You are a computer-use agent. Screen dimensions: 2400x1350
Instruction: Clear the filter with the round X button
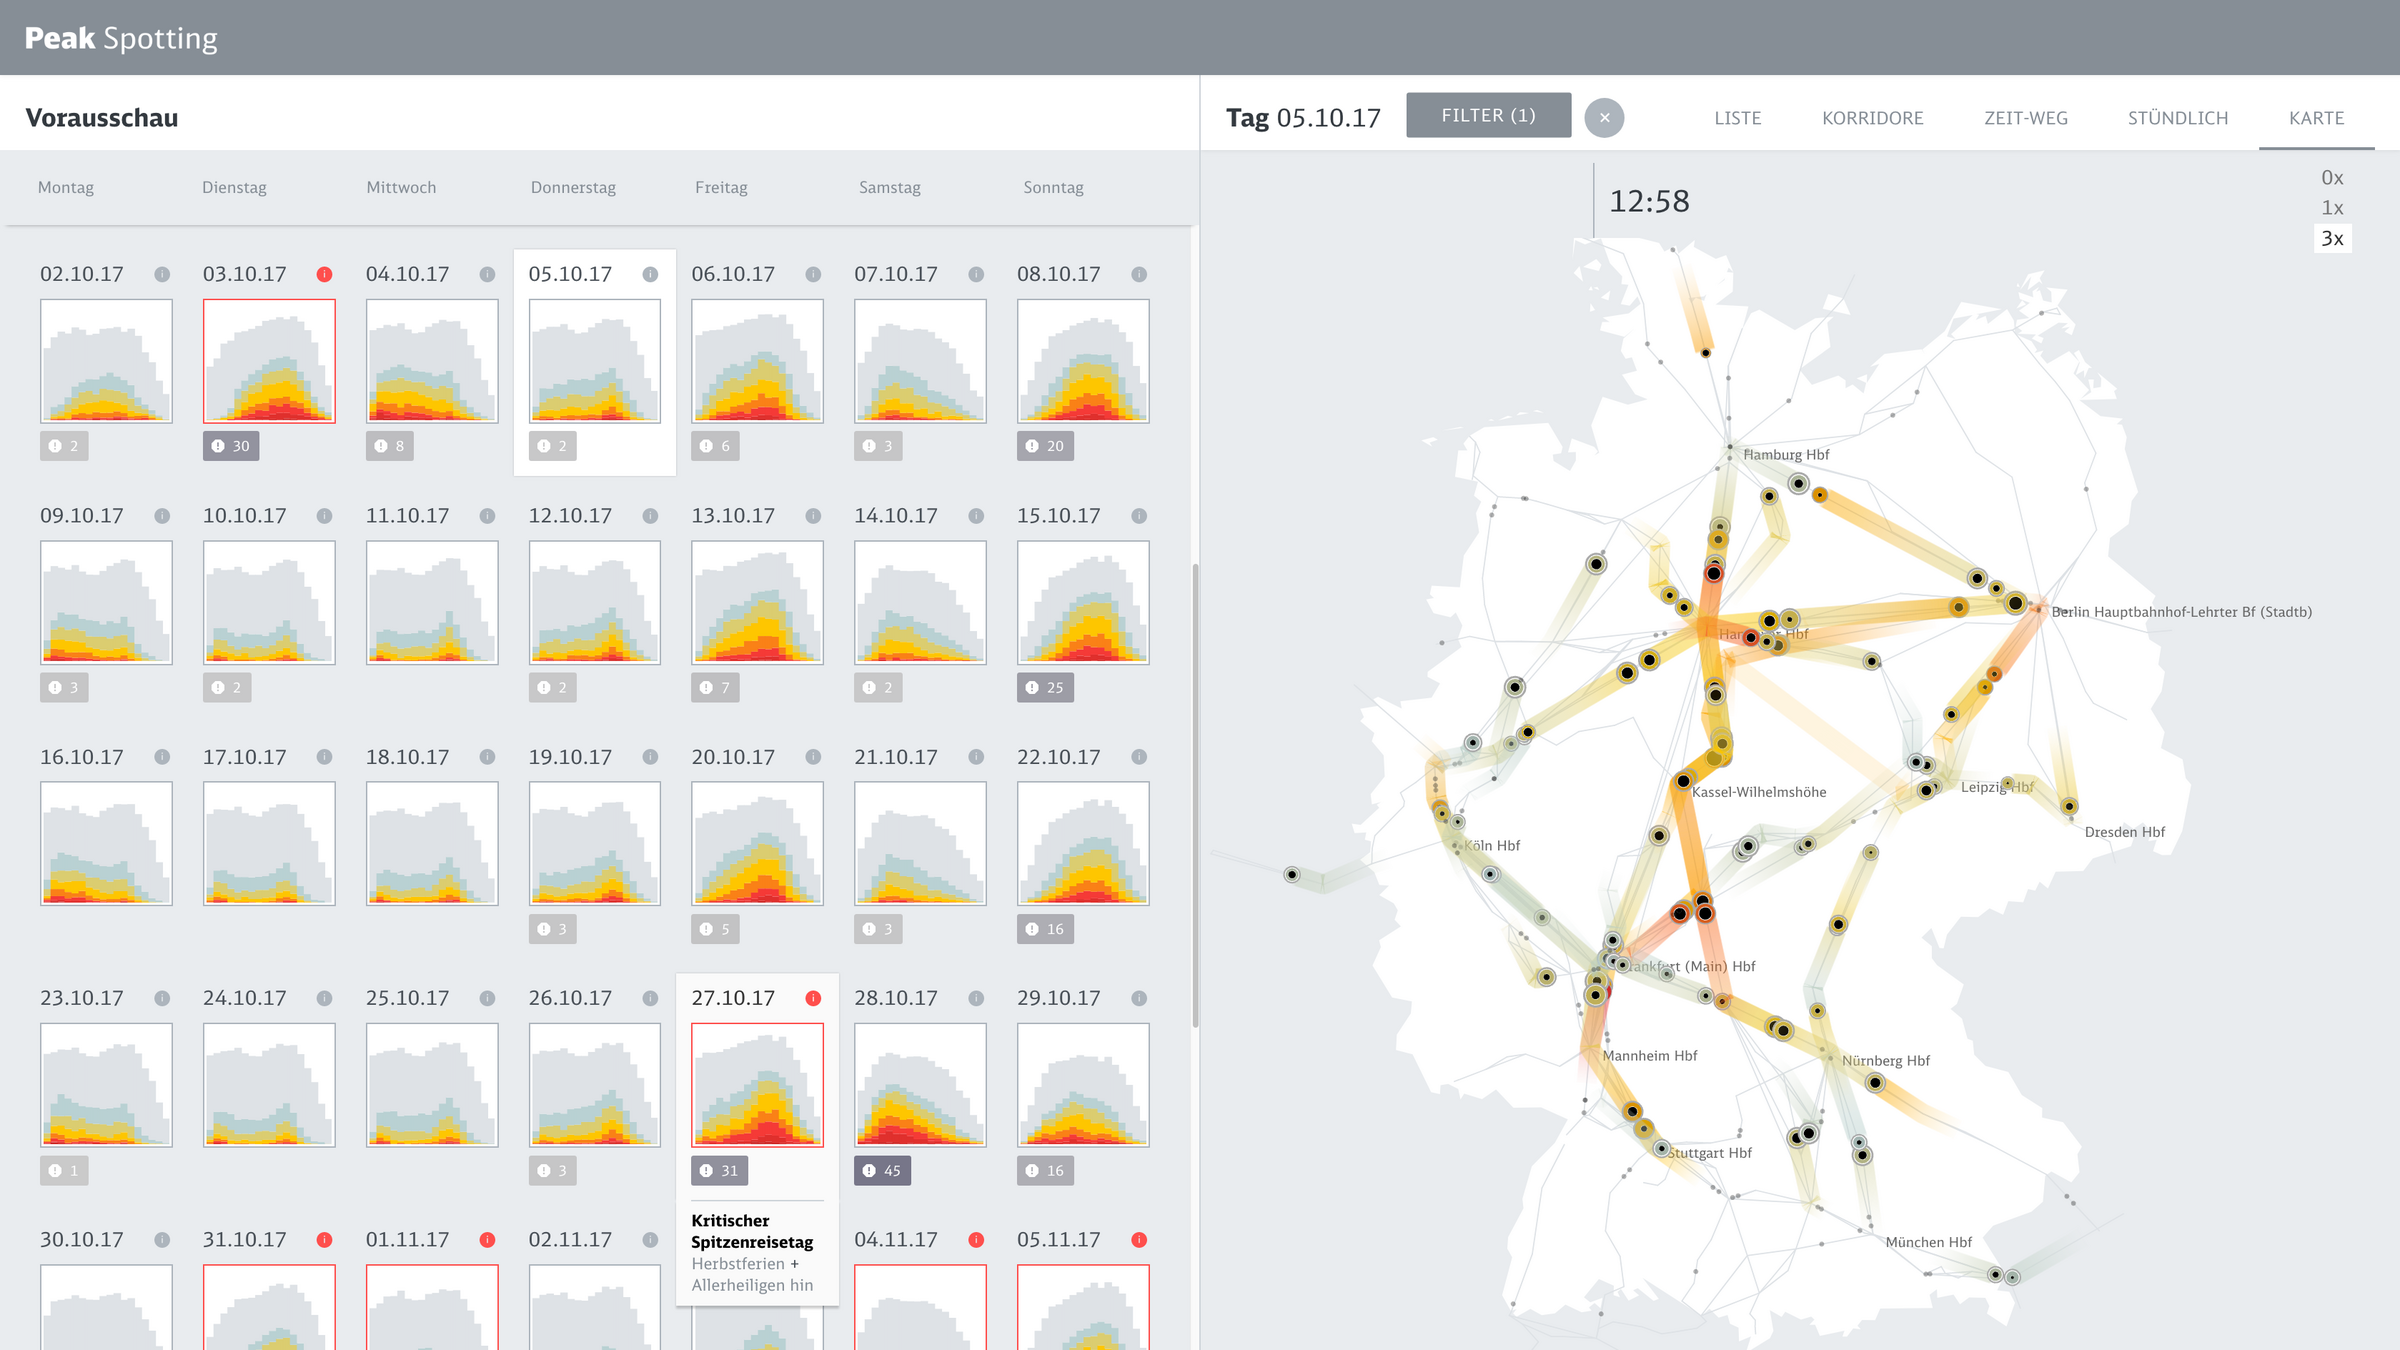point(1604,118)
